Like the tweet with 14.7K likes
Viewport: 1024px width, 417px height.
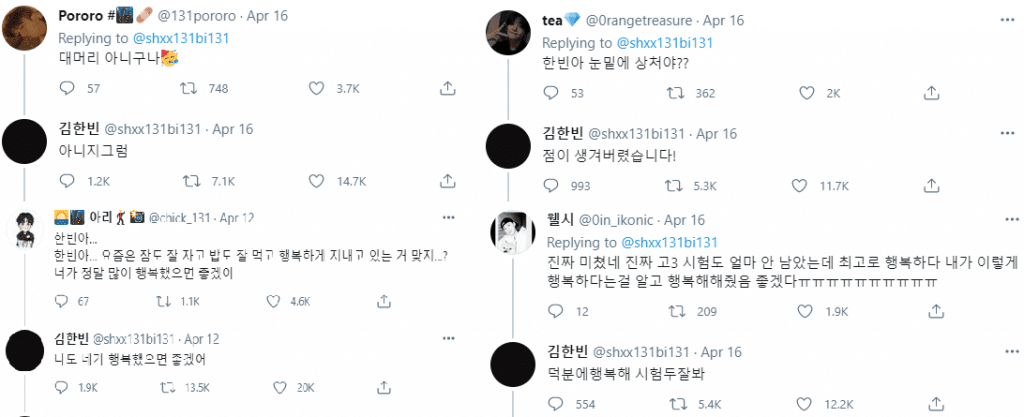(317, 181)
